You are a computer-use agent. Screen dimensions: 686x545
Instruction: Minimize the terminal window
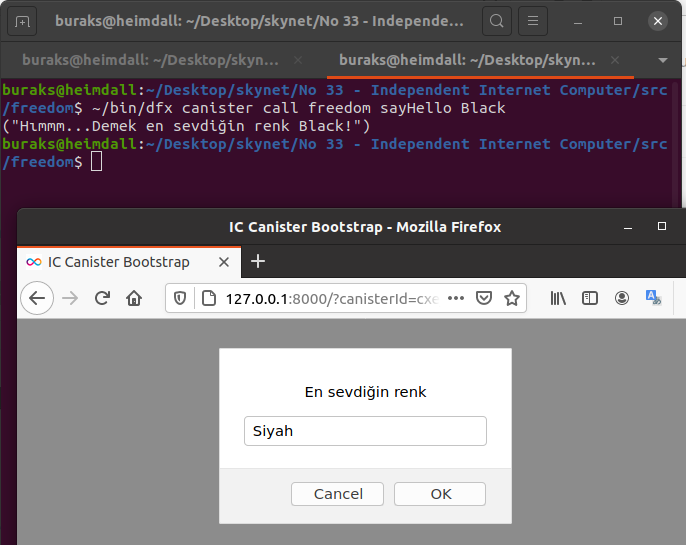tap(578, 21)
